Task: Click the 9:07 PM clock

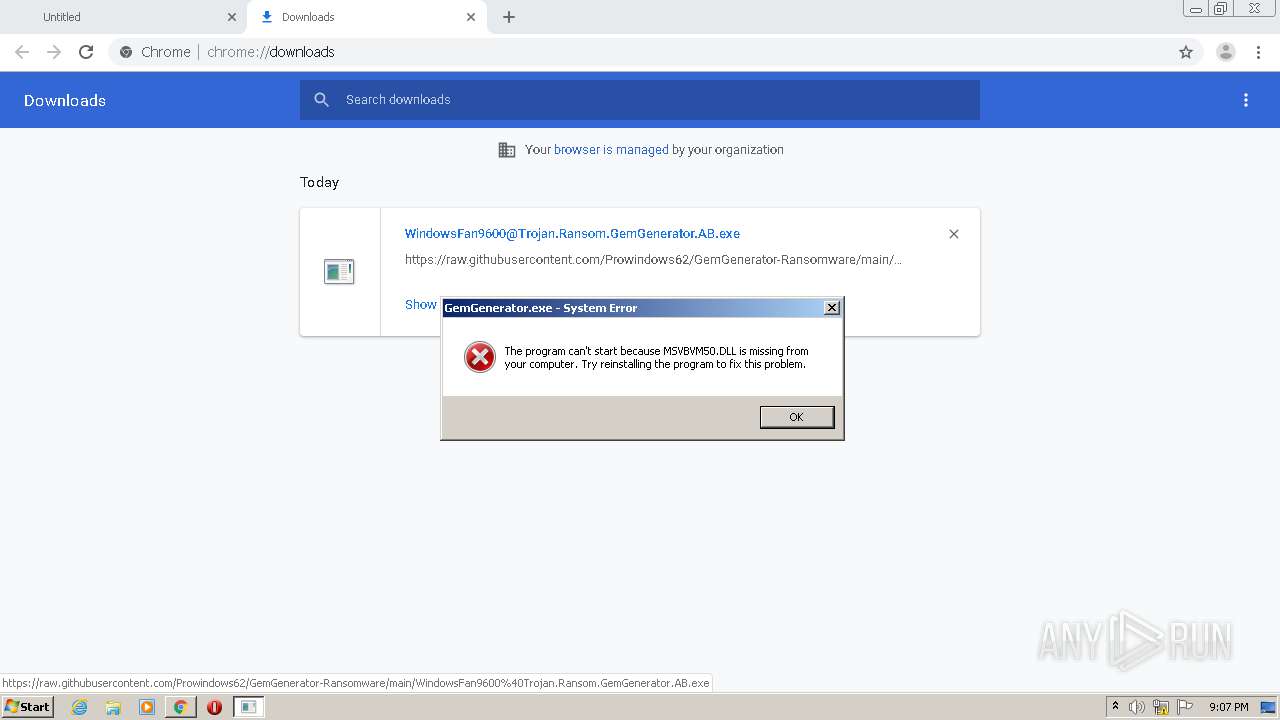Action: 1228,707
